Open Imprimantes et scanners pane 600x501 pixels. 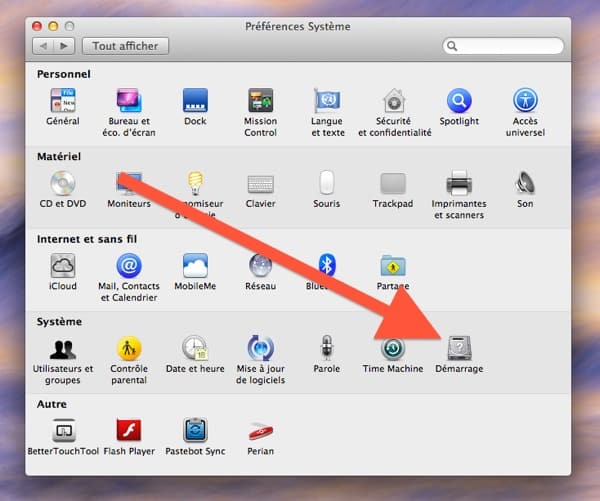[459, 183]
